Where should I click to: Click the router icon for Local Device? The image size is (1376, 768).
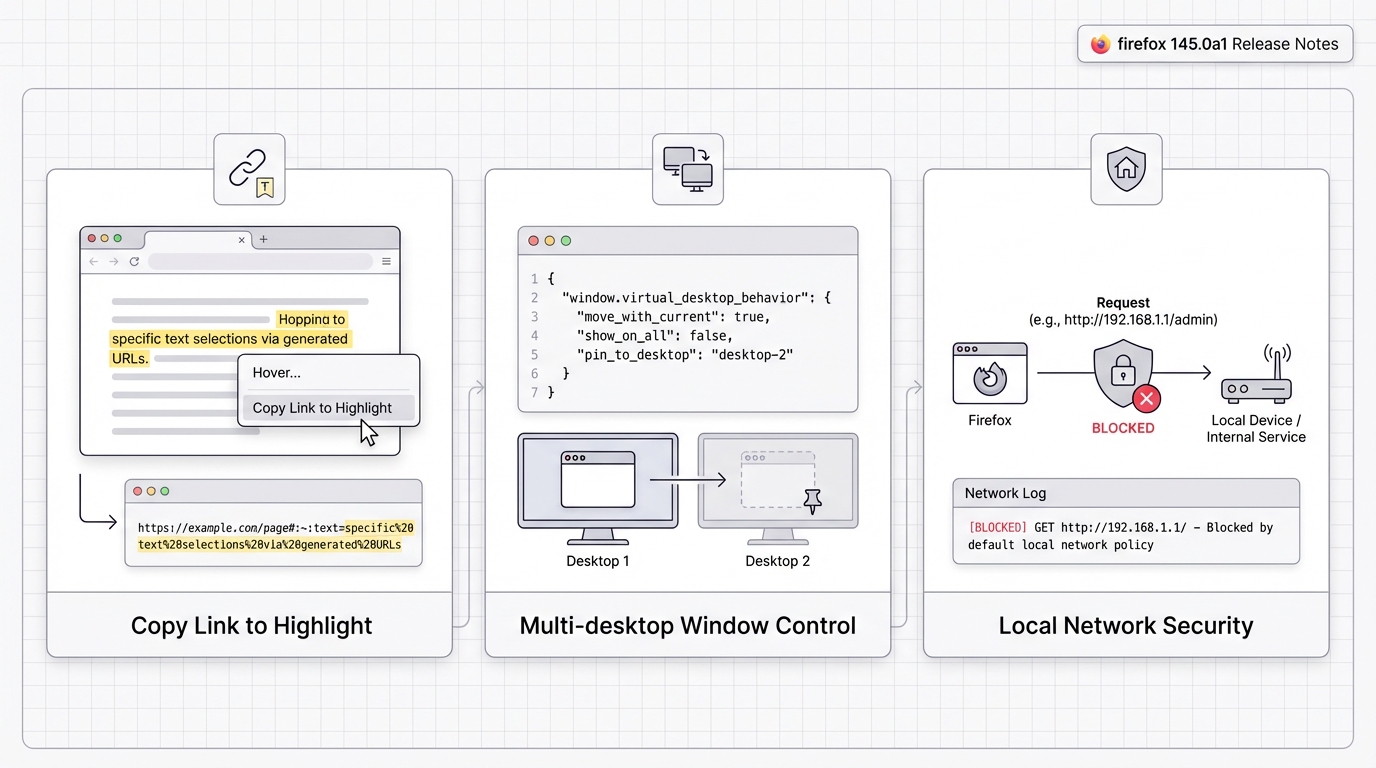[1256, 375]
